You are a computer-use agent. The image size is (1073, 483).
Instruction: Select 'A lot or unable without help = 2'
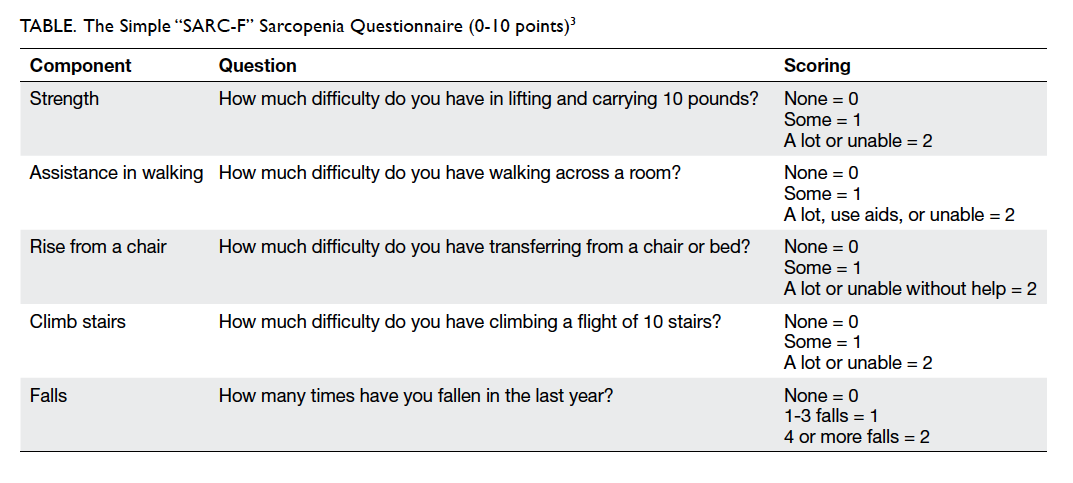910,289
